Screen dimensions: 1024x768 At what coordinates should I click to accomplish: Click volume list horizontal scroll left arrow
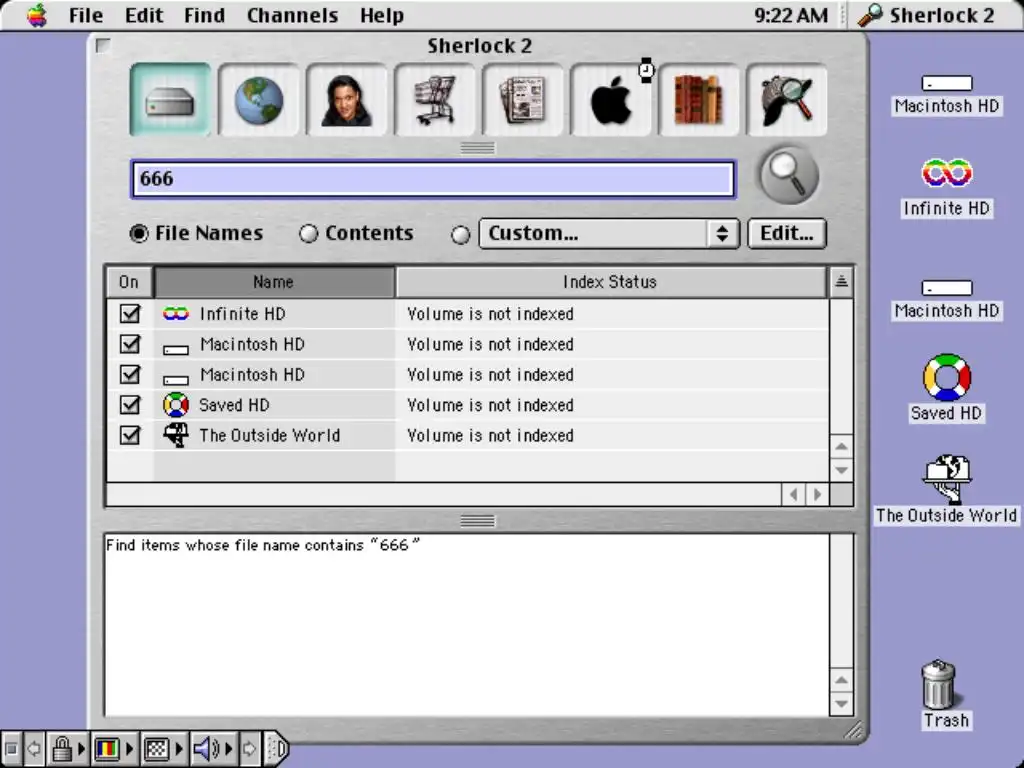tap(793, 494)
